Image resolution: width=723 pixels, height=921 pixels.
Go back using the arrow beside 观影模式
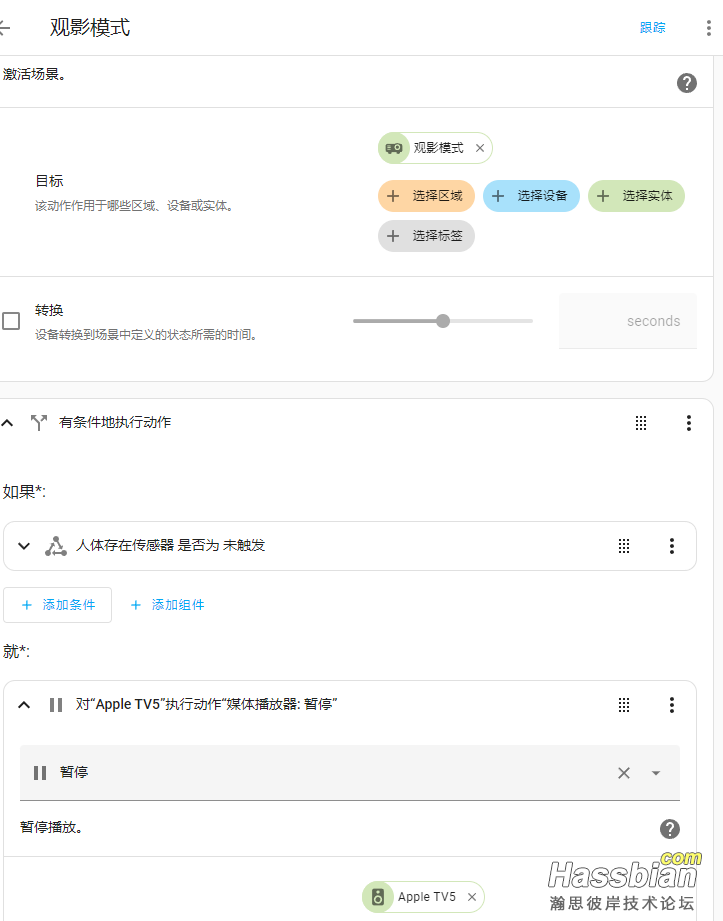5,28
